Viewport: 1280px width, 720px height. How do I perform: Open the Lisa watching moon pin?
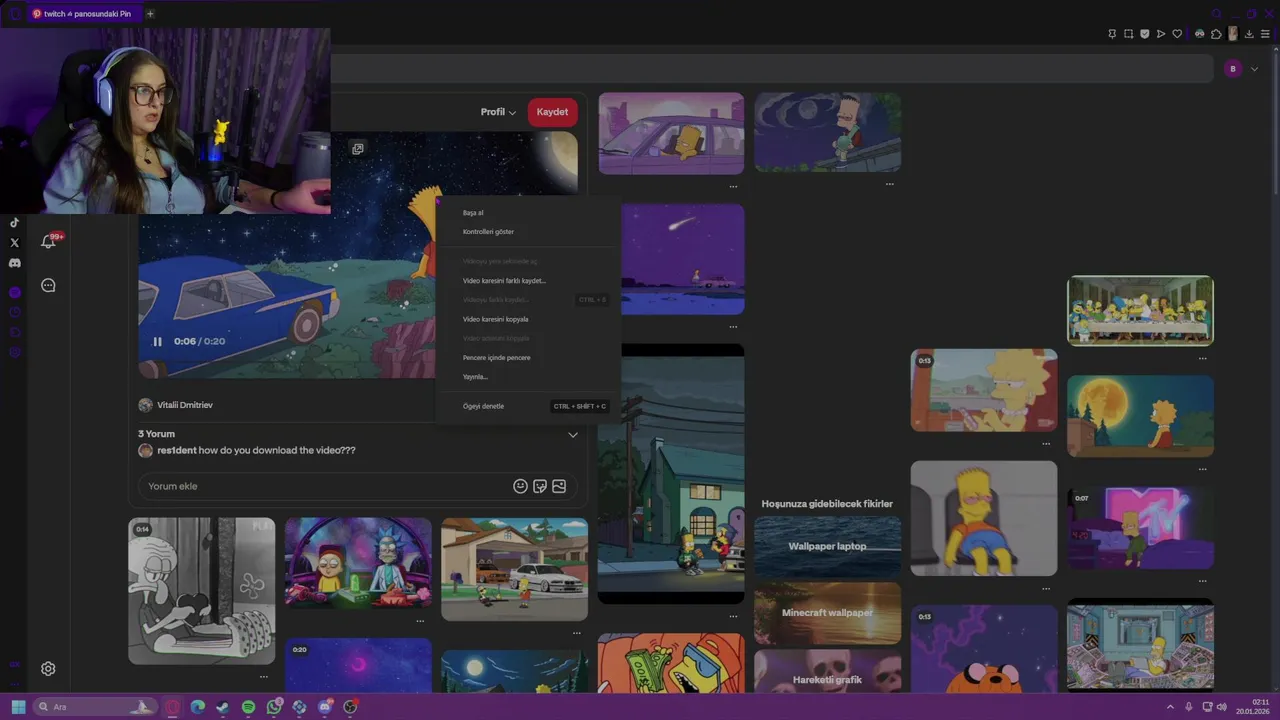pos(1140,416)
